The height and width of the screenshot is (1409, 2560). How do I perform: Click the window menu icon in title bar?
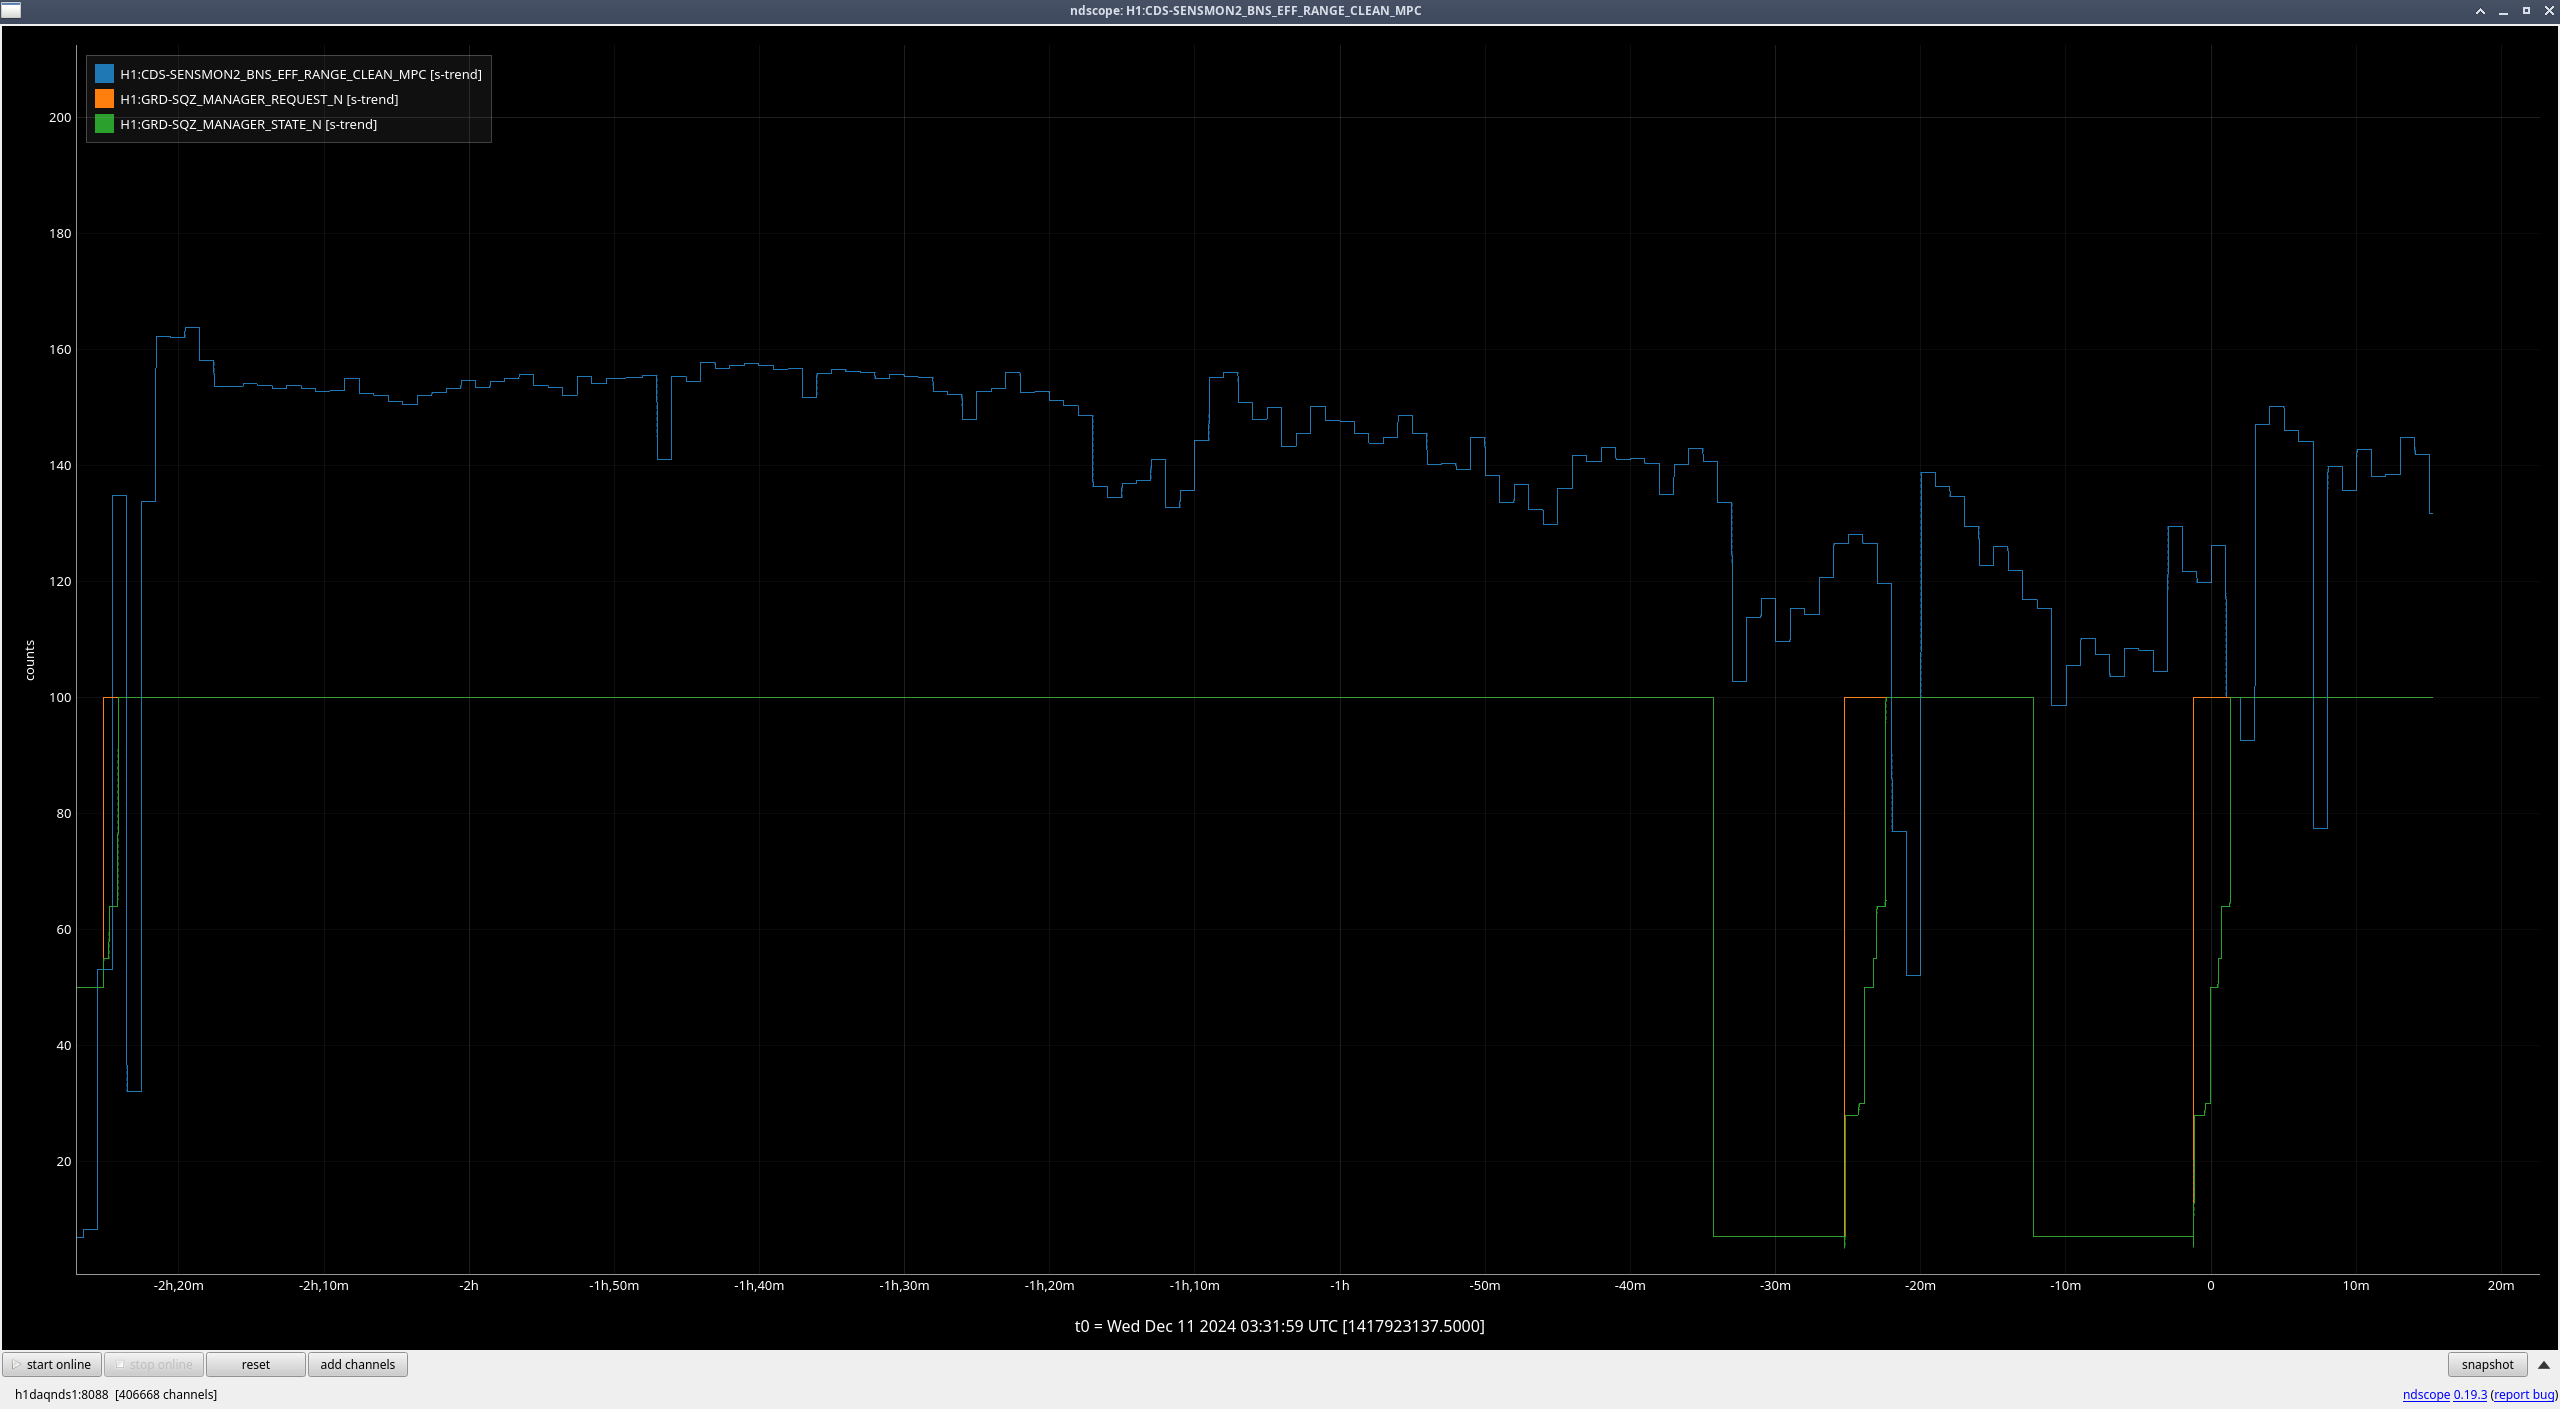click(11, 11)
